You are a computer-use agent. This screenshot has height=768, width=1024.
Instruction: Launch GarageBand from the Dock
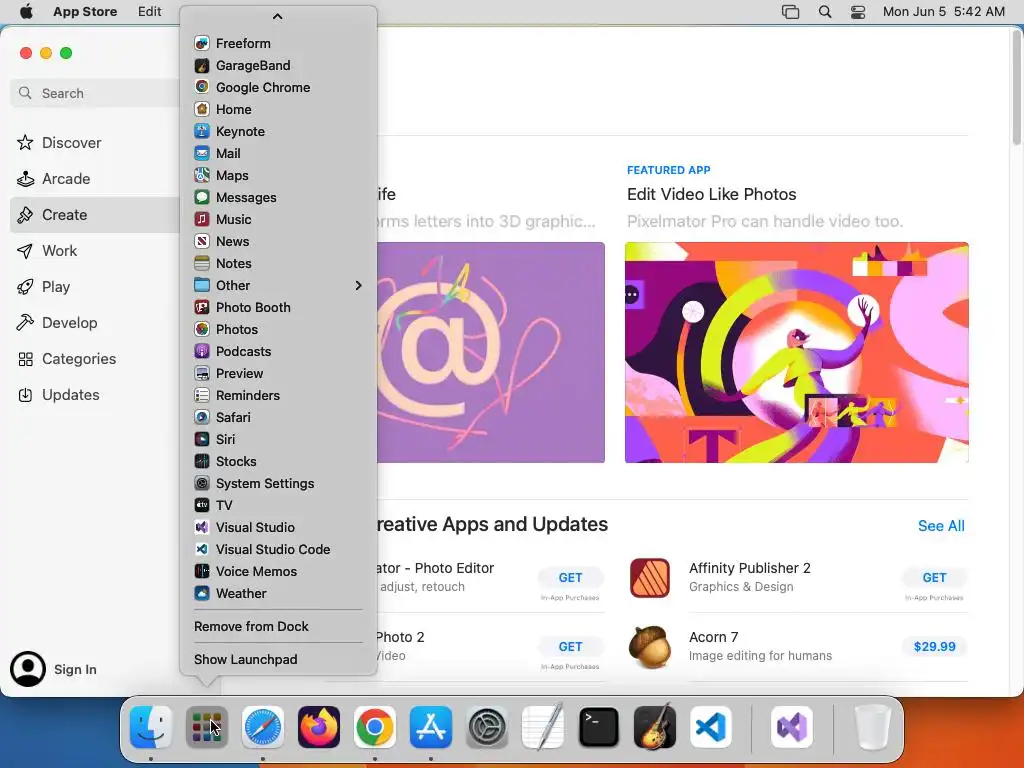click(655, 727)
